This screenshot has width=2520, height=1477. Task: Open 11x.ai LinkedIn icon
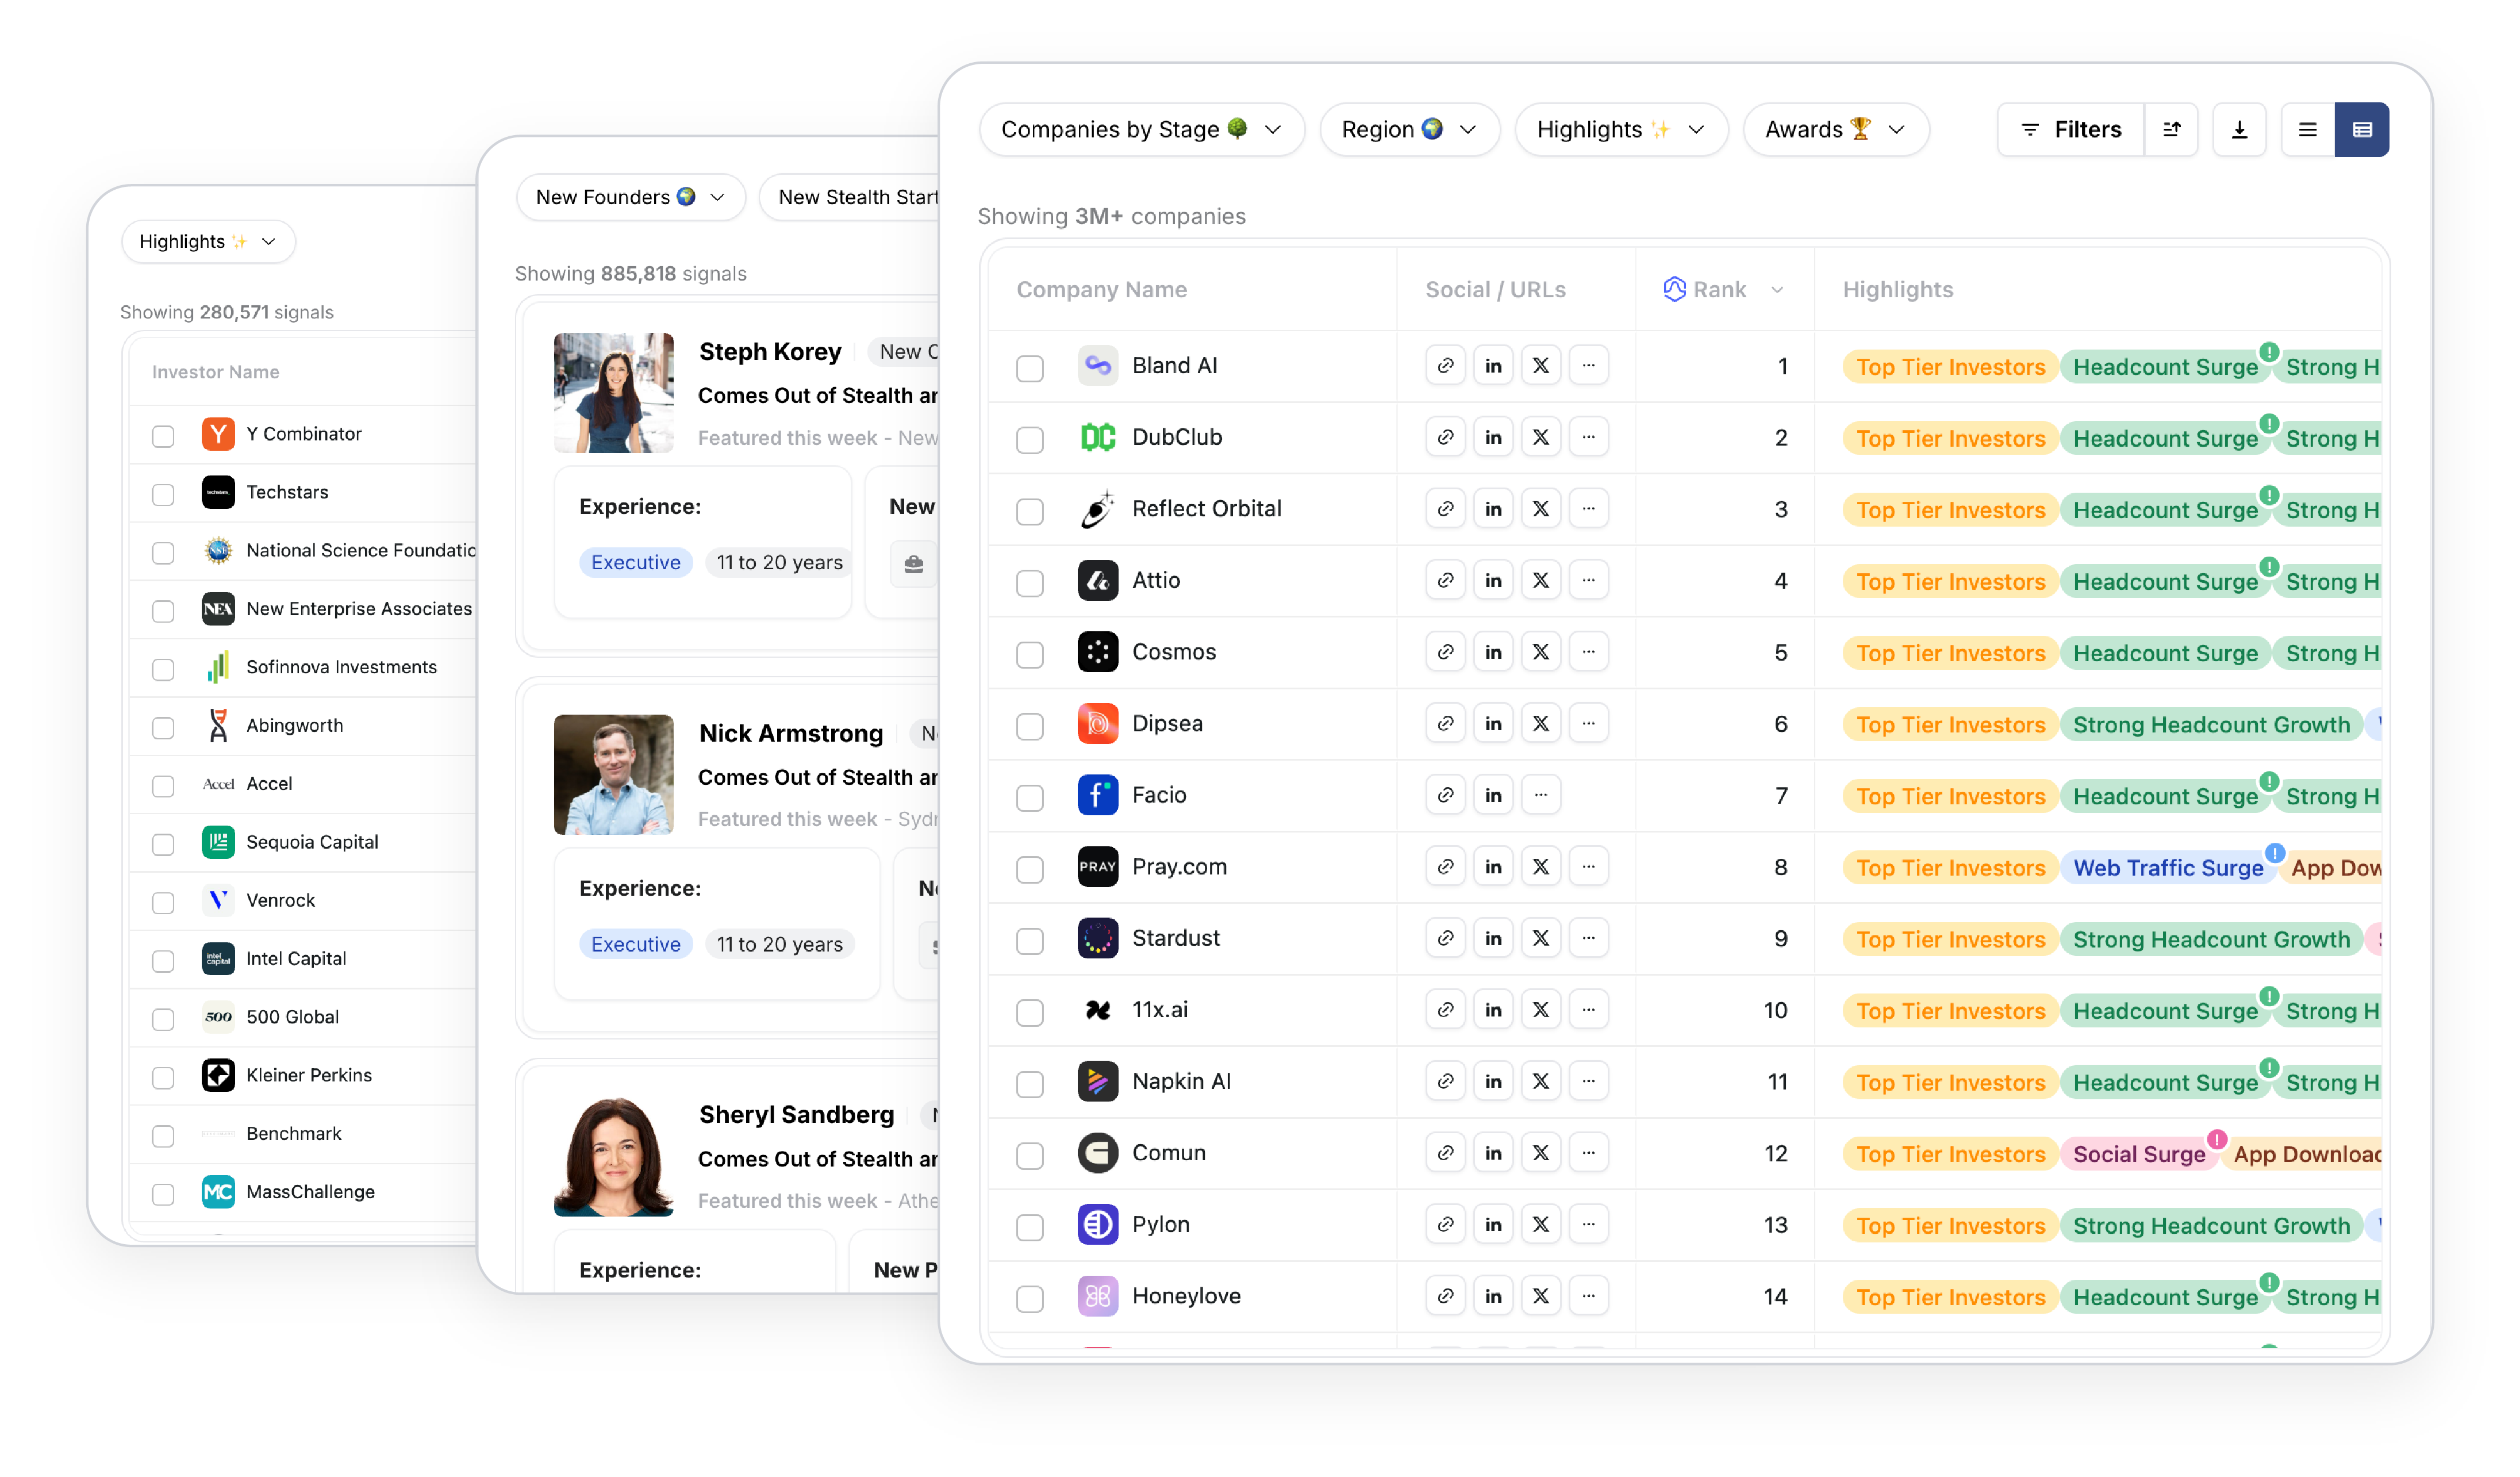pyautogui.click(x=1493, y=1010)
